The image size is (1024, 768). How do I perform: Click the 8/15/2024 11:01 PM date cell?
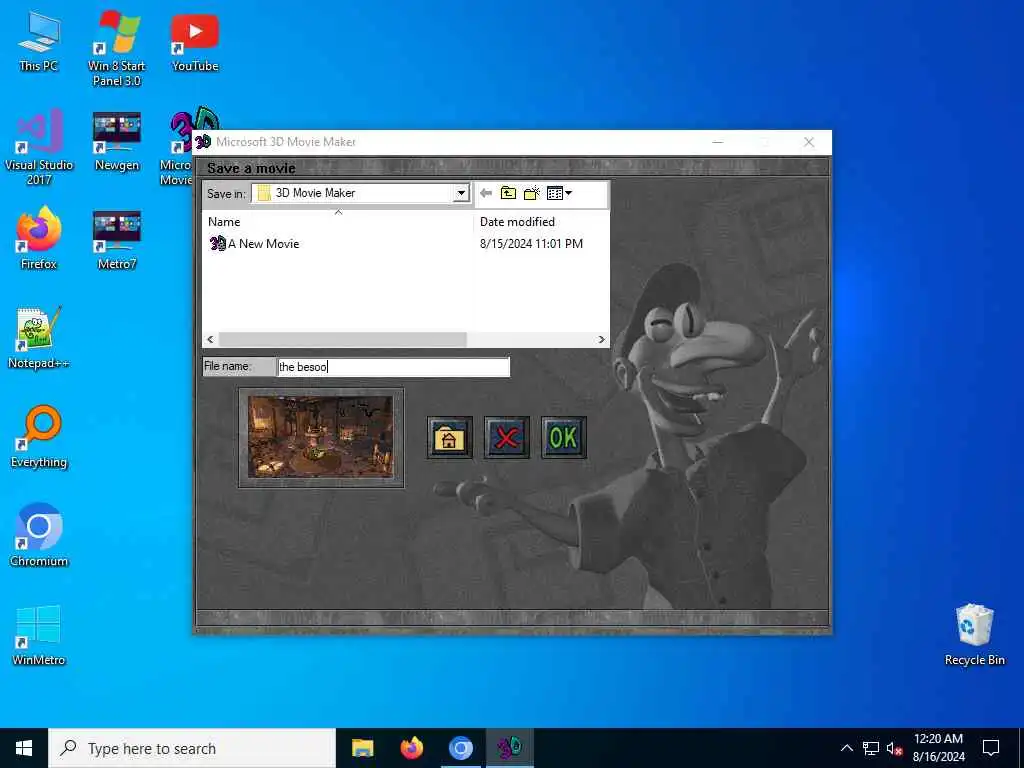(532, 244)
